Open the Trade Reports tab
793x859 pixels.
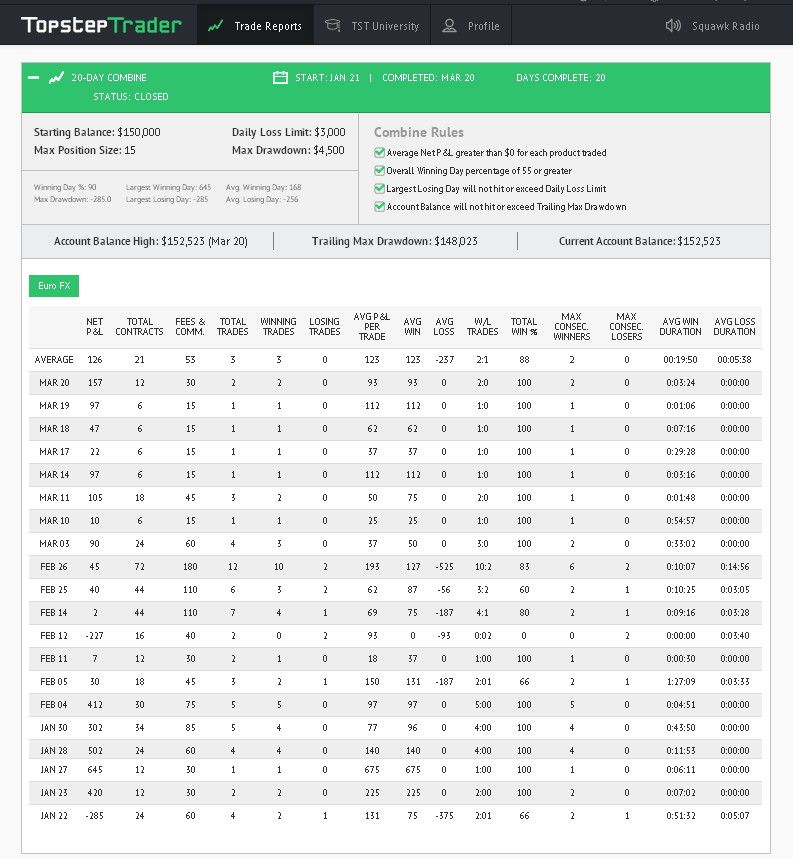click(256, 25)
